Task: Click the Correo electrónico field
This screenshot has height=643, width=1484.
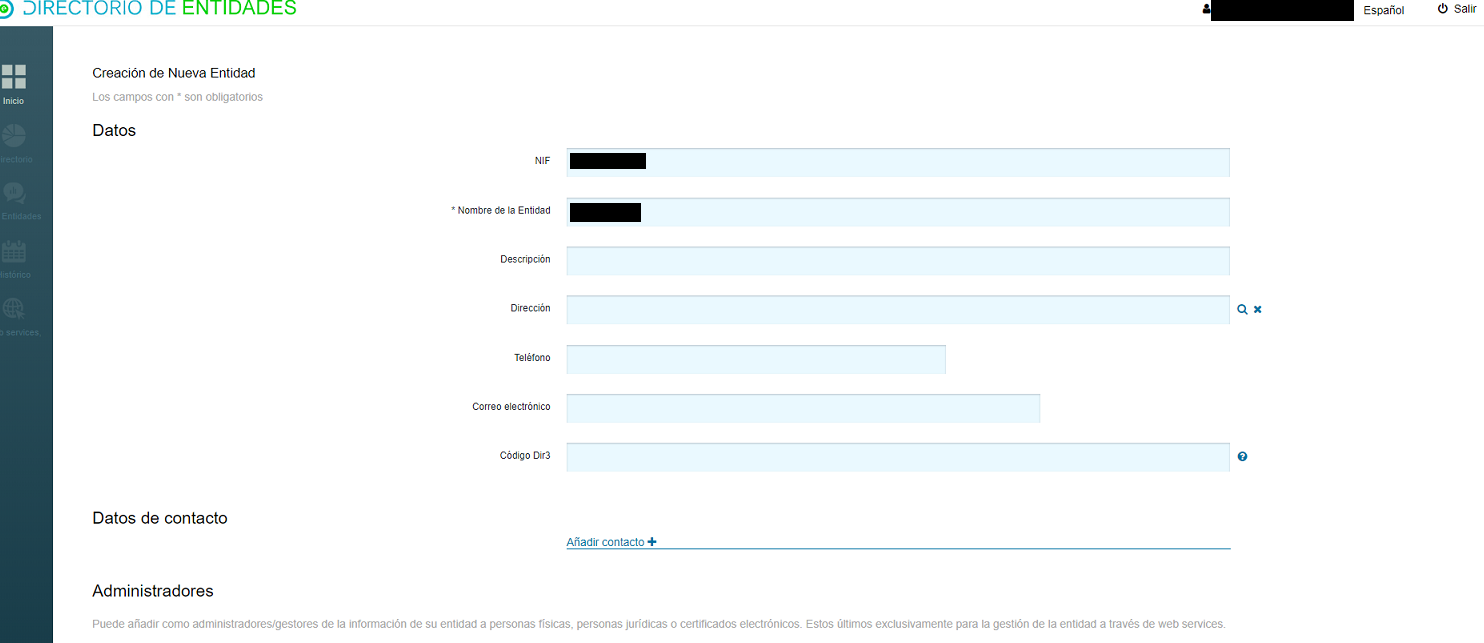Action: coord(803,408)
